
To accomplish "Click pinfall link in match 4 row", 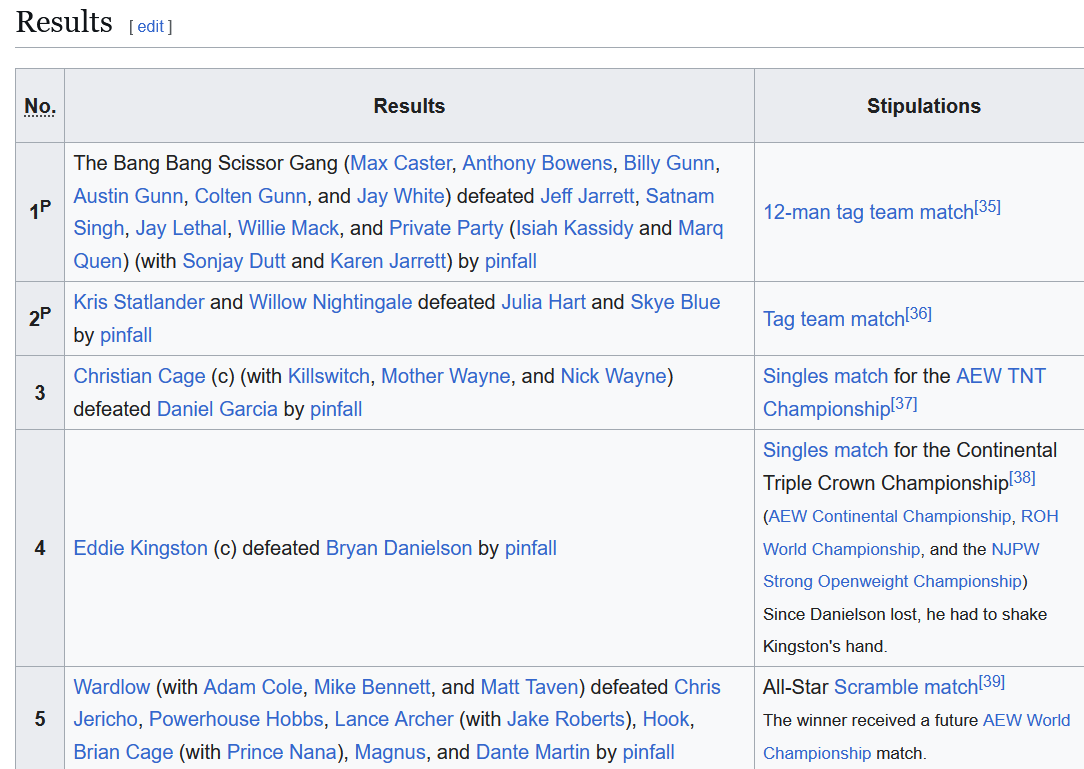I will [531, 548].
